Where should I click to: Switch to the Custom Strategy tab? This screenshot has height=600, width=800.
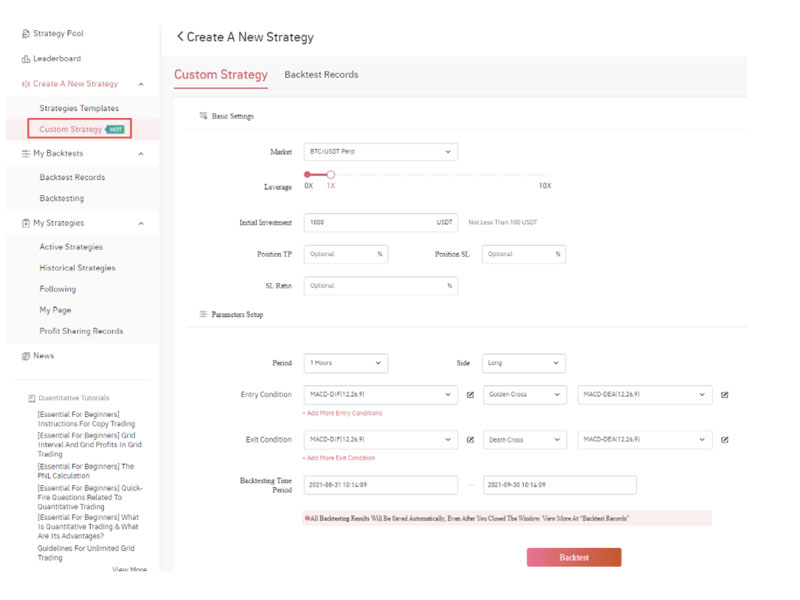tap(221, 75)
